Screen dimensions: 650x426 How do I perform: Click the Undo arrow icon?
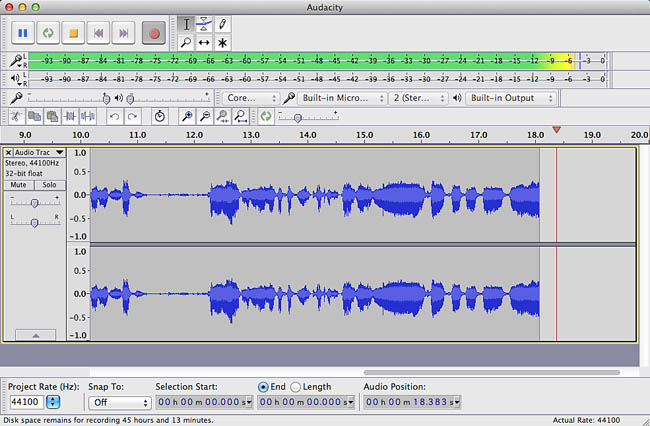(x=114, y=116)
